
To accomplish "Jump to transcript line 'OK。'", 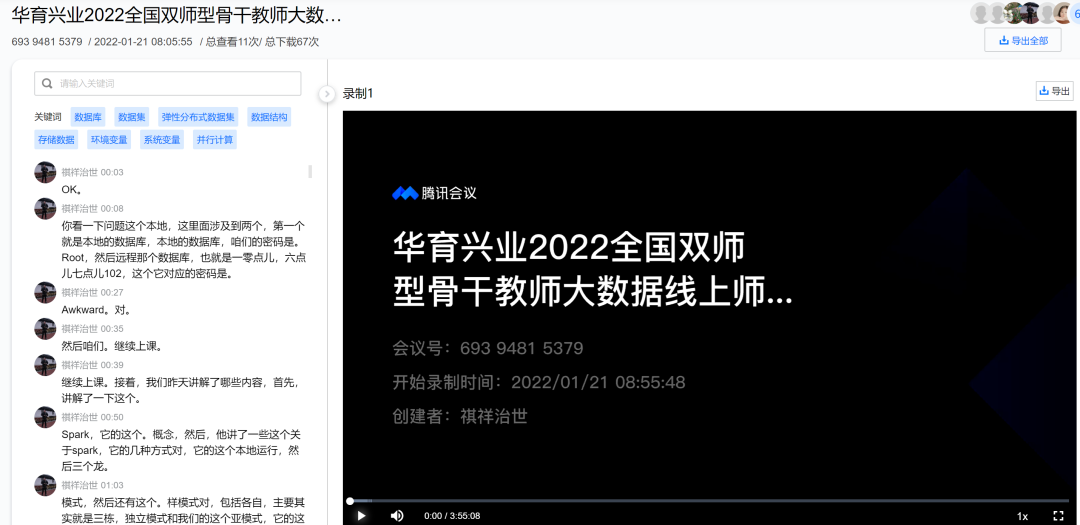I will (72, 189).
